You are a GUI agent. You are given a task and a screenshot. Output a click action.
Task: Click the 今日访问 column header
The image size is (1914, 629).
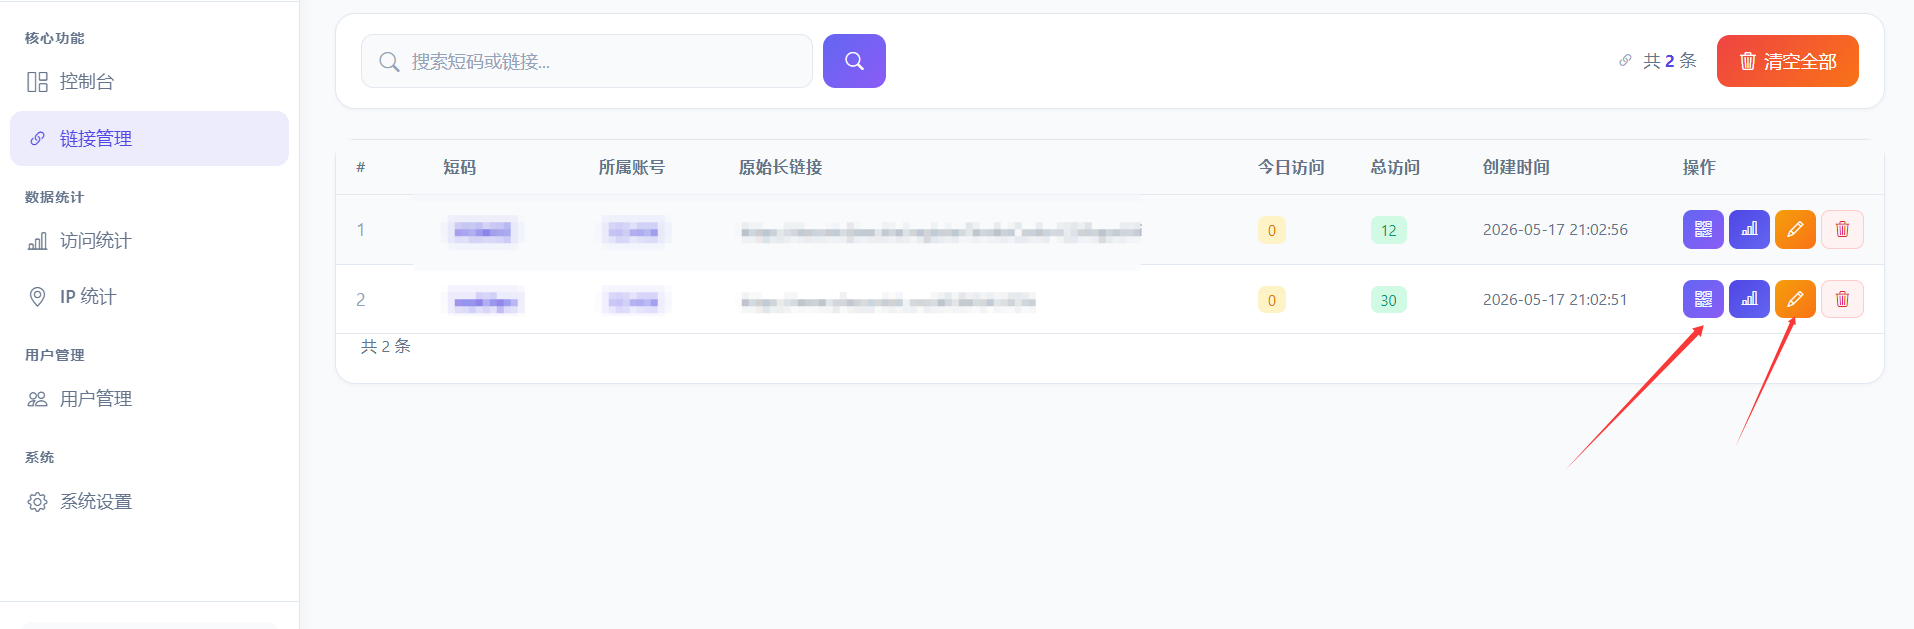pyautogui.click(x=1291, y=167)
